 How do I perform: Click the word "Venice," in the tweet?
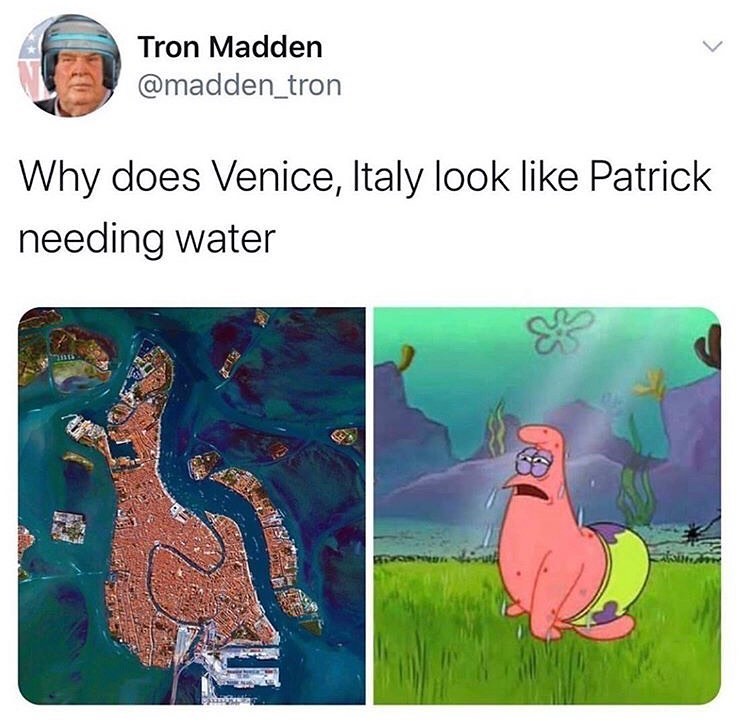tap(277, 177)
